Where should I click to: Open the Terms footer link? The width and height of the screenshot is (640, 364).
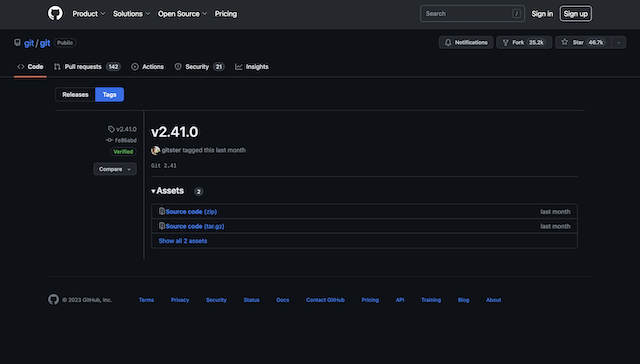[147, 300]
